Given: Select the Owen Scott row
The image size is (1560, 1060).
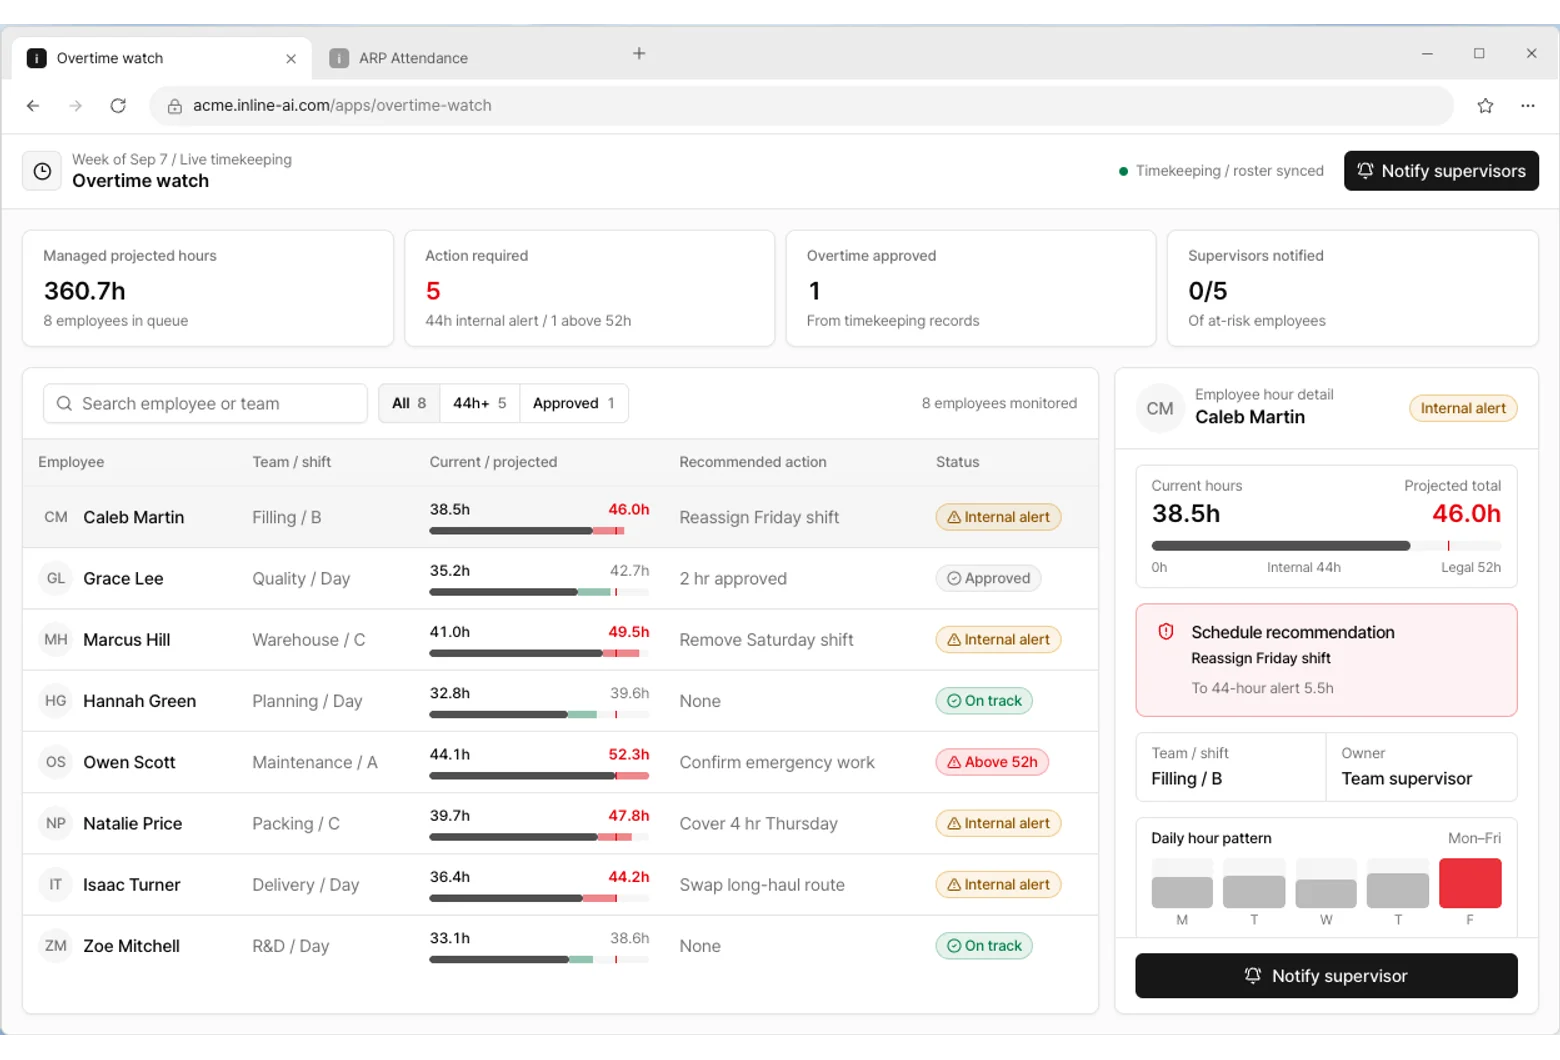Looking at the screenshot, I should coord(560,763).
